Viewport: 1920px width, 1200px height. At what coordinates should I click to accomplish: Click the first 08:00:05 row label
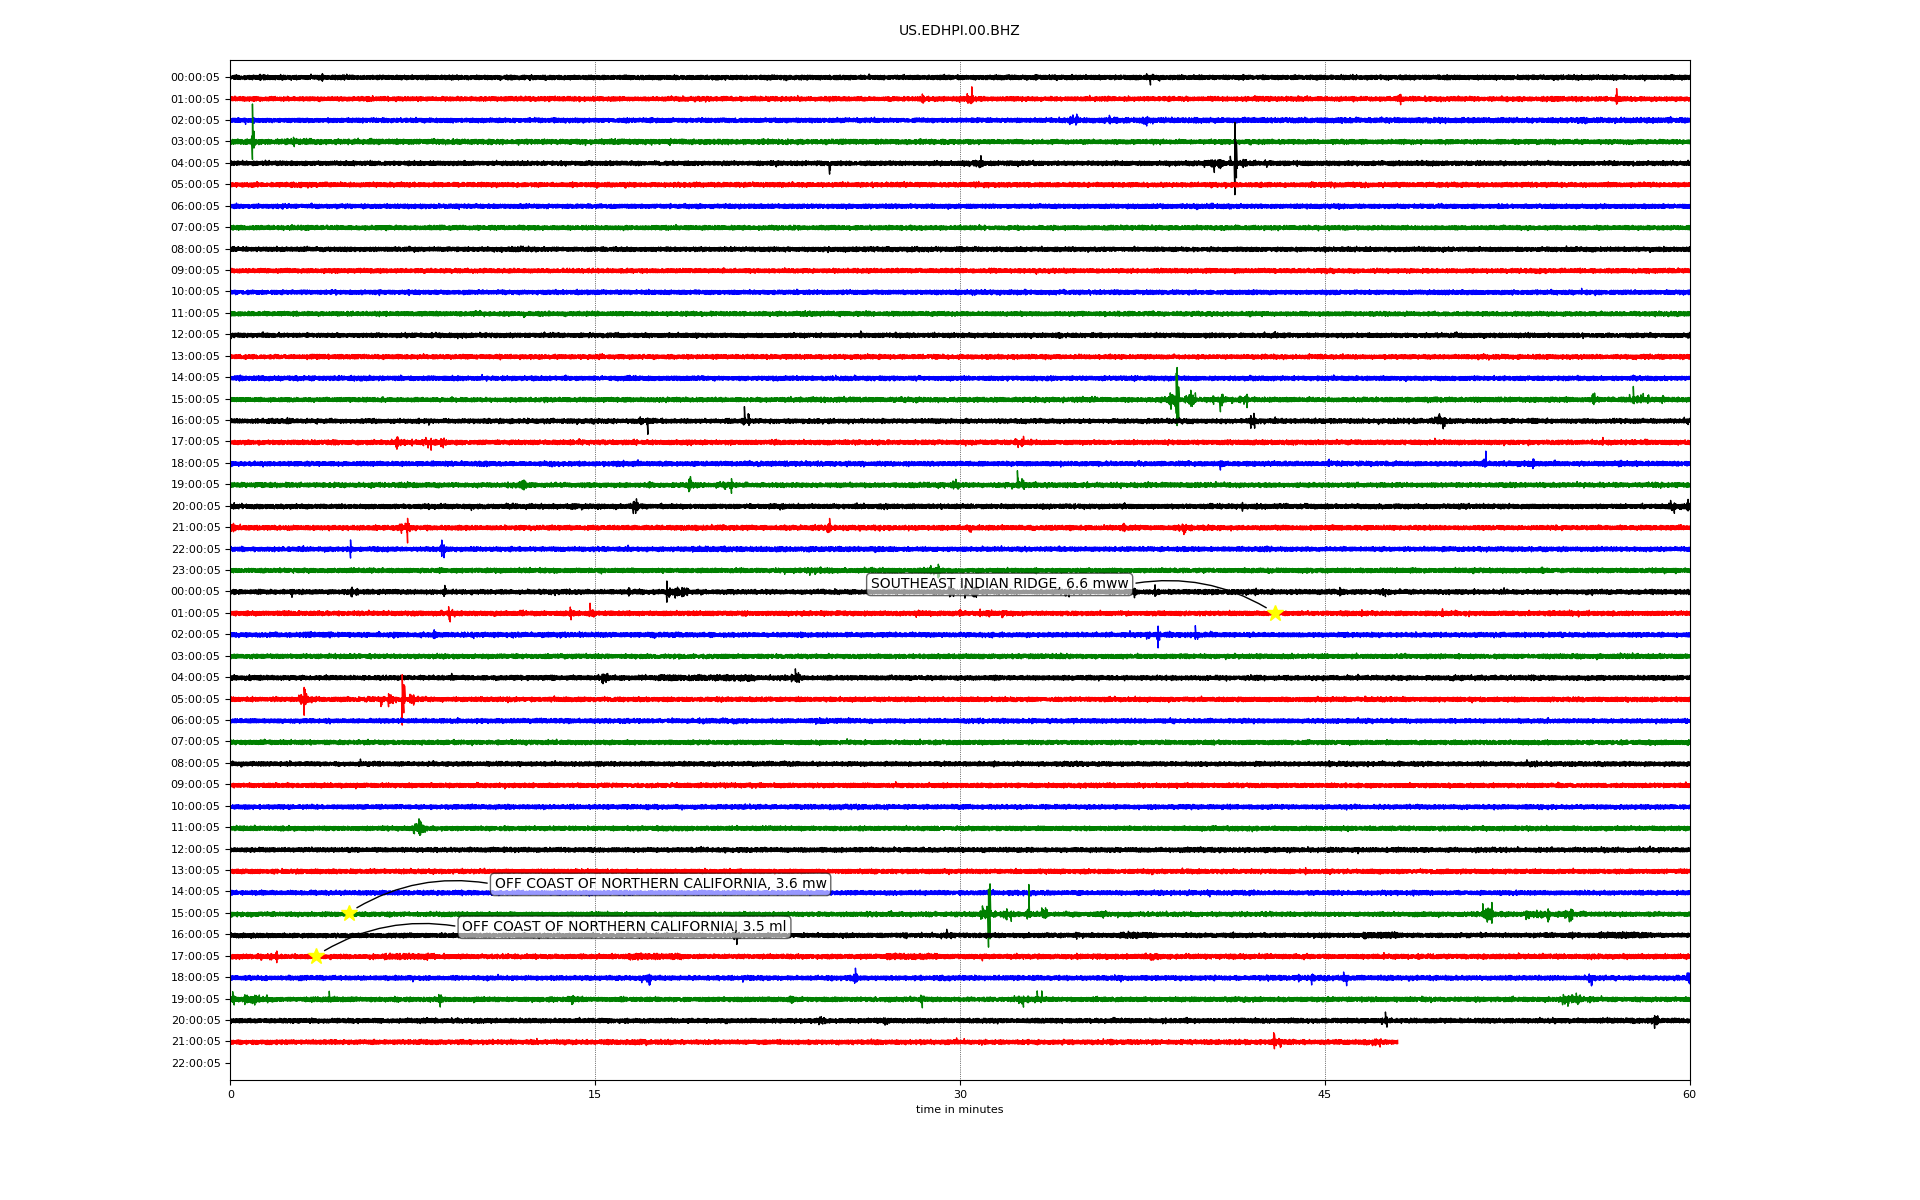pyautogui.click(x=195, y=249)
